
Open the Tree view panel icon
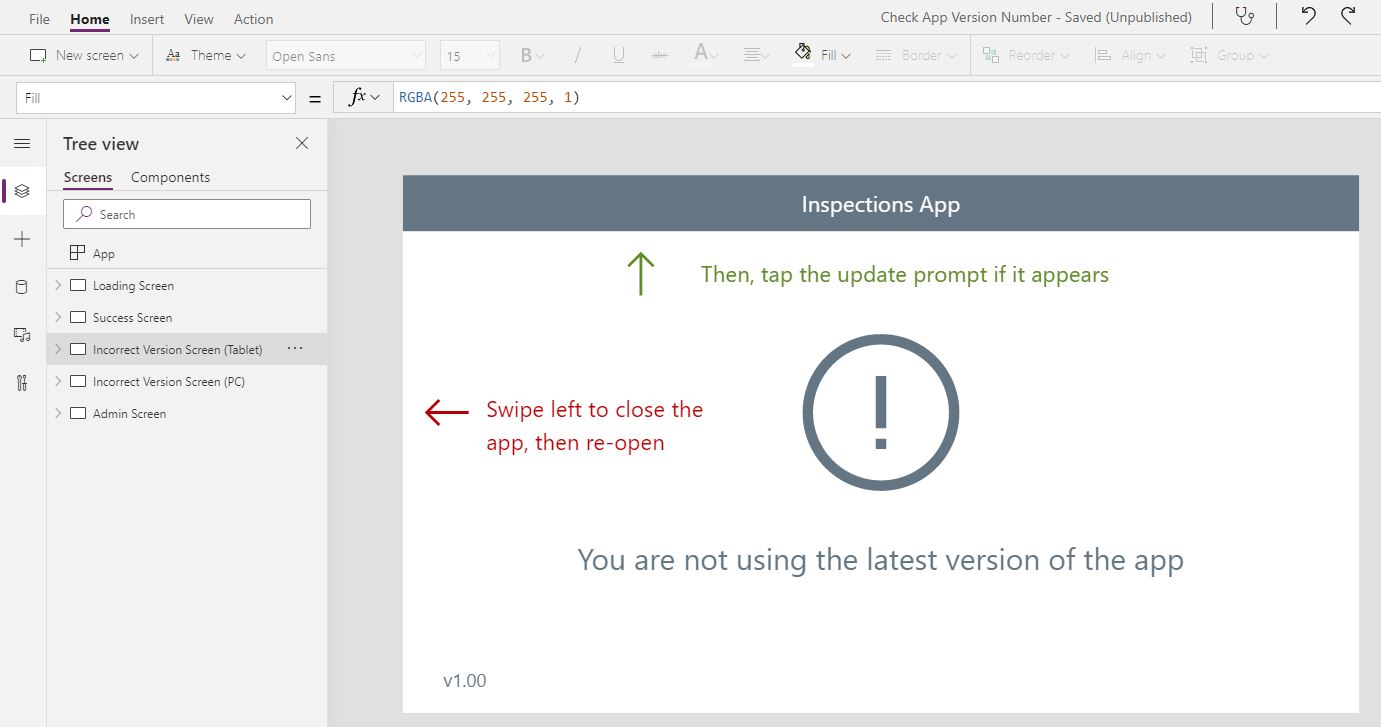tap(22, 190)
